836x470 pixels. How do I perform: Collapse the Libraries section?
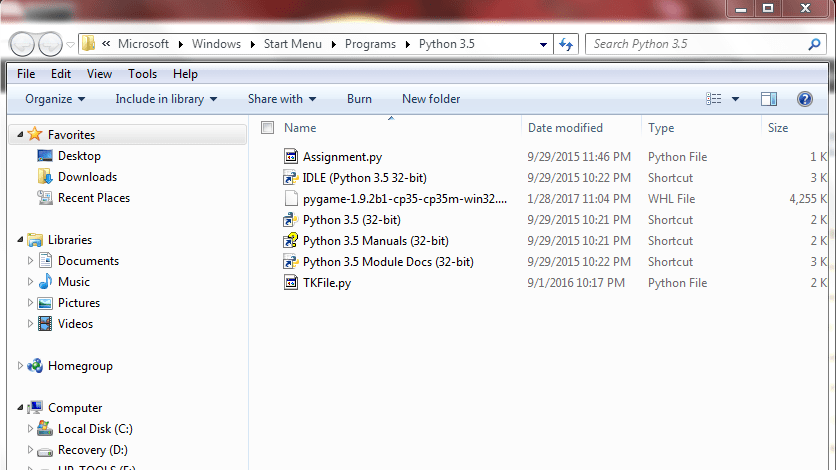(x=20, y=239)
